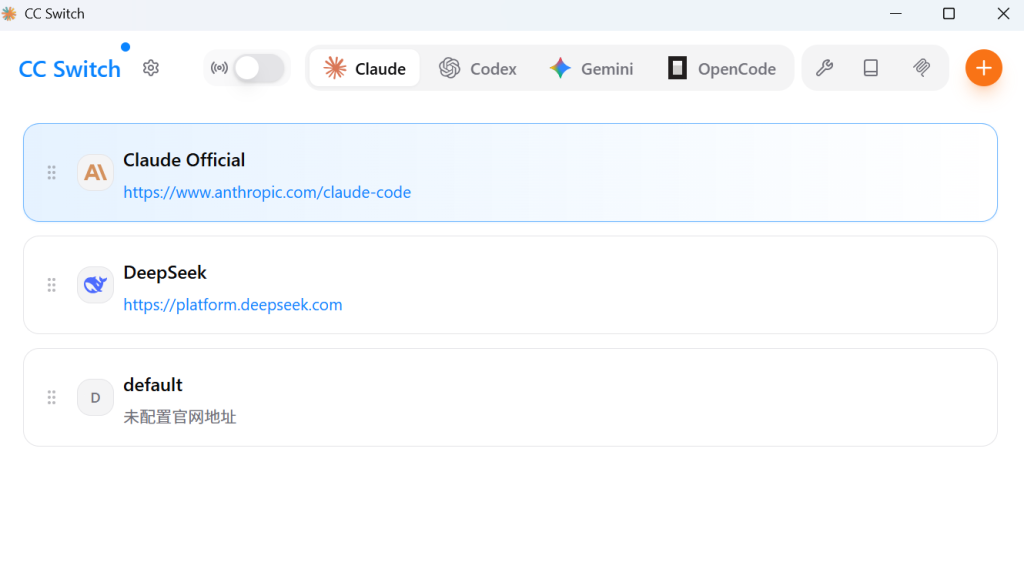1024x569 pixels.
Task: Add a new provider with plus button
Action: pyautogui.click(x=983, y=68)
